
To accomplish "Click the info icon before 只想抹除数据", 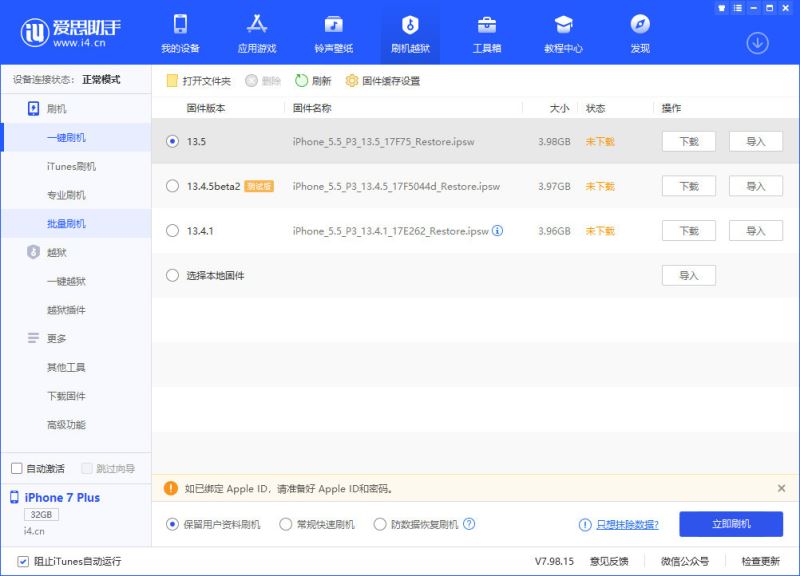I will click(x=585, y=524).
